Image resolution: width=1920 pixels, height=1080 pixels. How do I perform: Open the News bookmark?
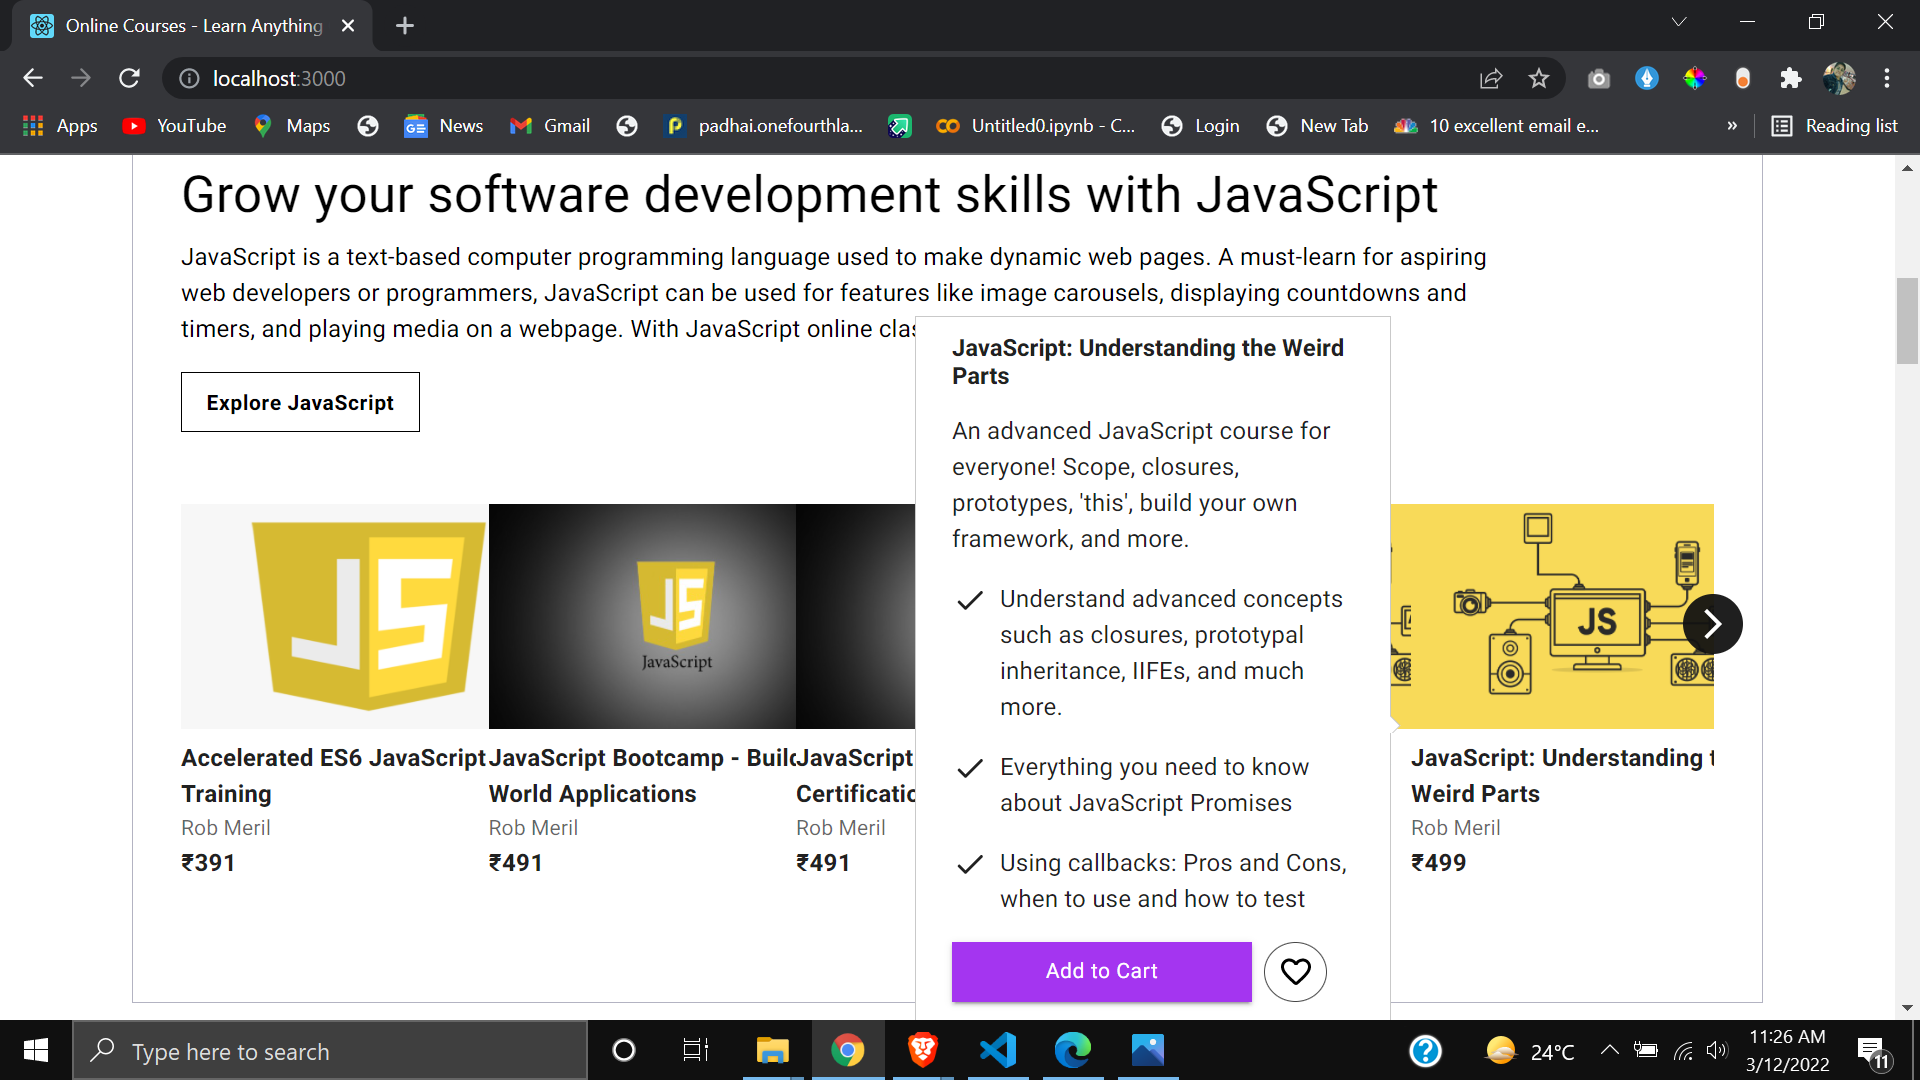[x=444, y=126]
